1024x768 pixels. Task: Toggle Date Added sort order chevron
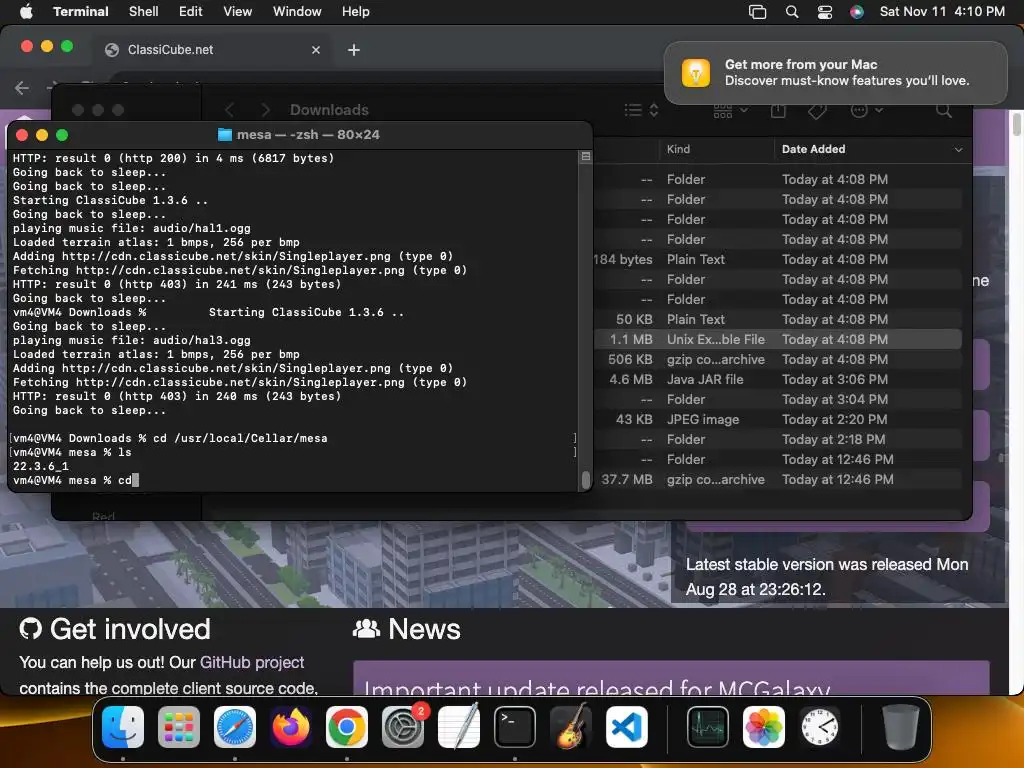point(958,150)
